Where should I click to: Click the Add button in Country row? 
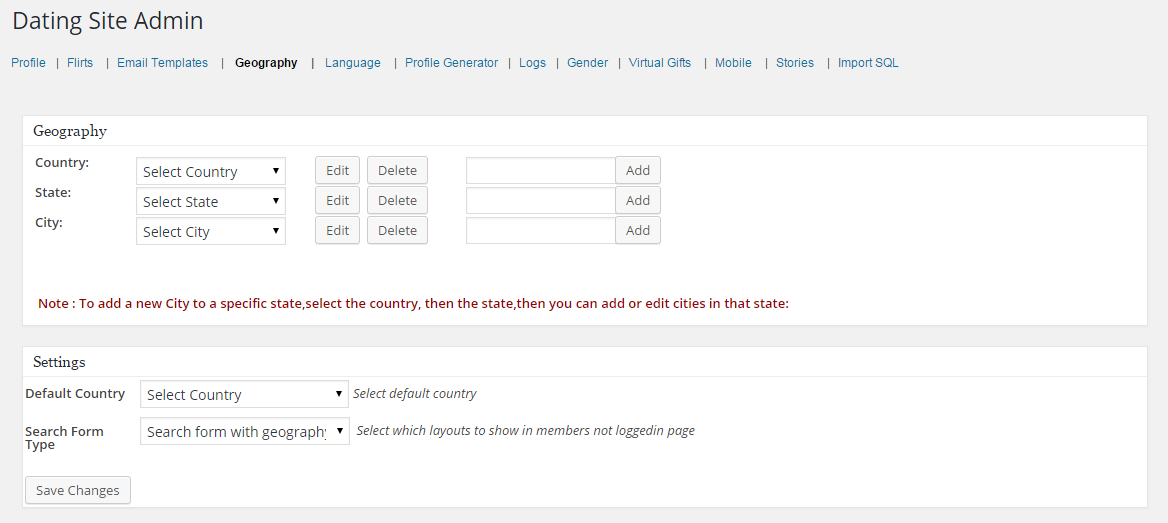(638, 170)
